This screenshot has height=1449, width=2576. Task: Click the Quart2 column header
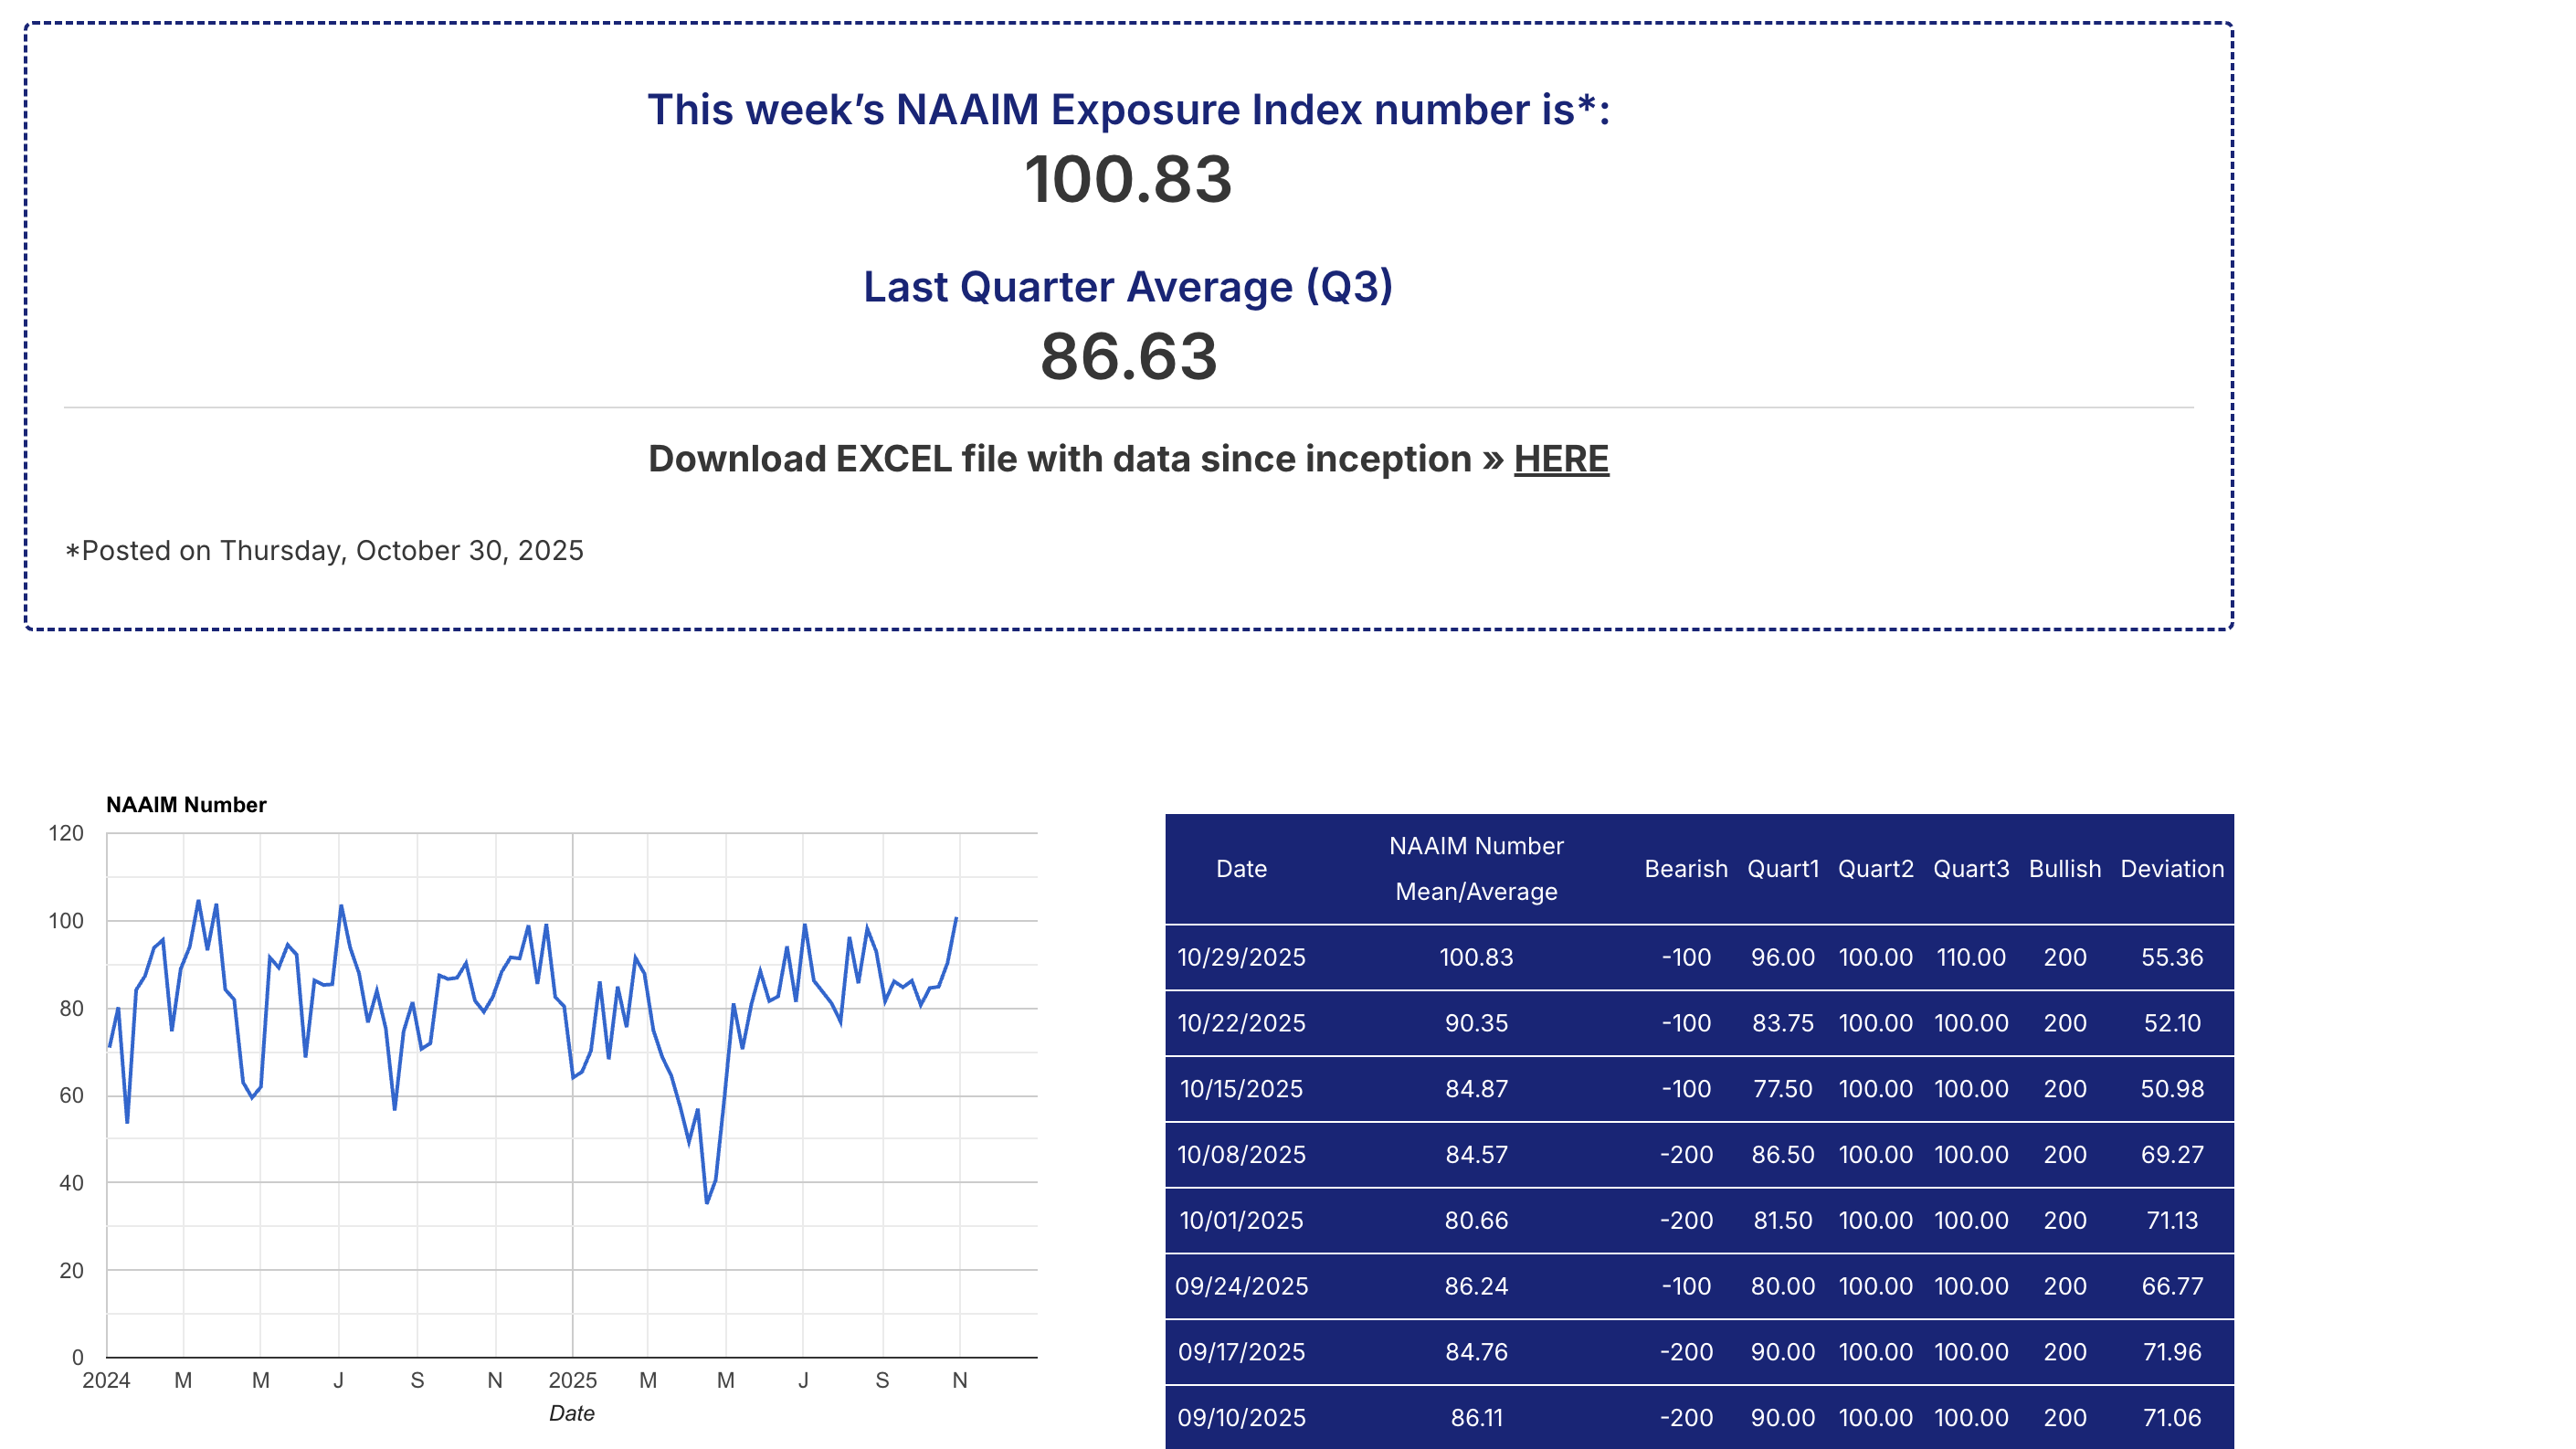click(x=1875, y=868)
